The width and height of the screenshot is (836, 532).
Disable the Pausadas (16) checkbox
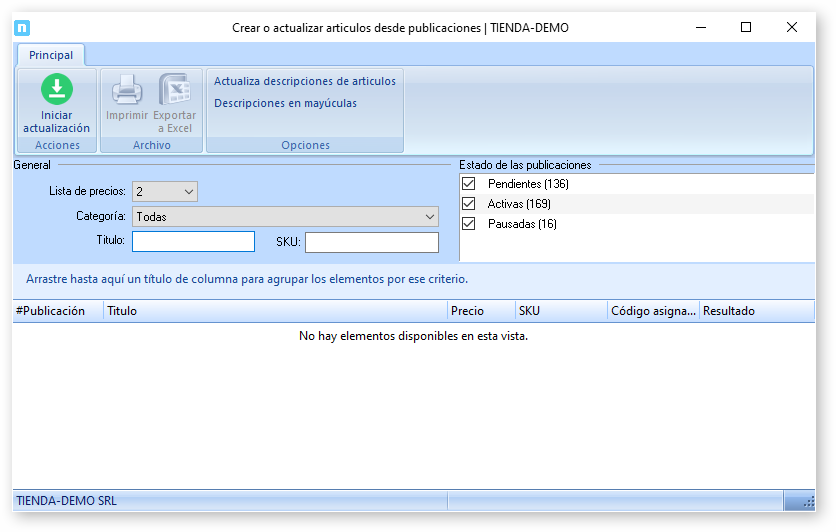[x=468, y=224]
